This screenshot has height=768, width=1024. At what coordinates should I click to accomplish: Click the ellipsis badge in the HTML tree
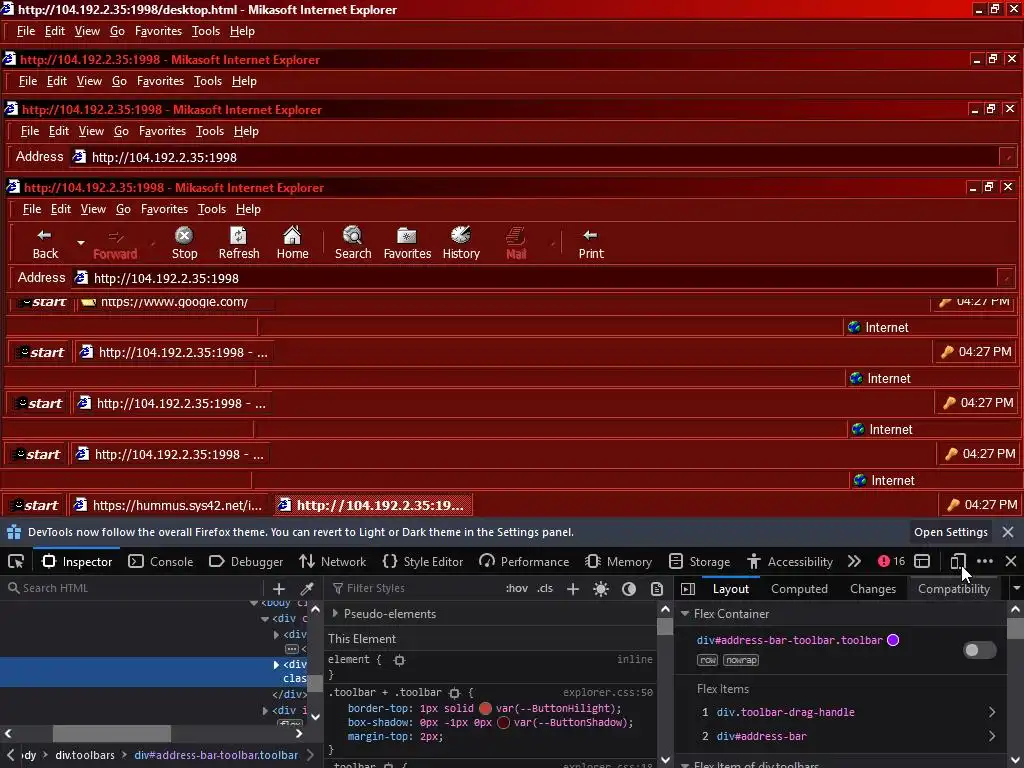tap(292, 649)
